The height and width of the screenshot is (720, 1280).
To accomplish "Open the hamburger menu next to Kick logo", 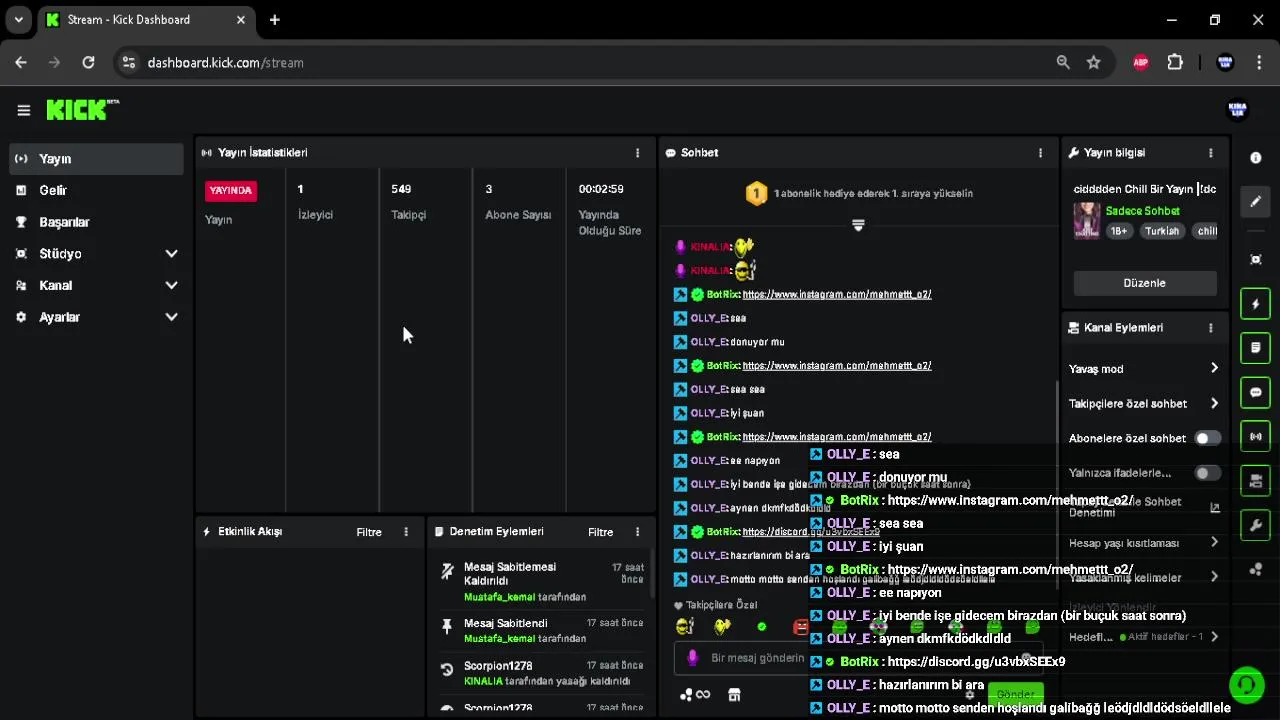I will coord(23,110).
